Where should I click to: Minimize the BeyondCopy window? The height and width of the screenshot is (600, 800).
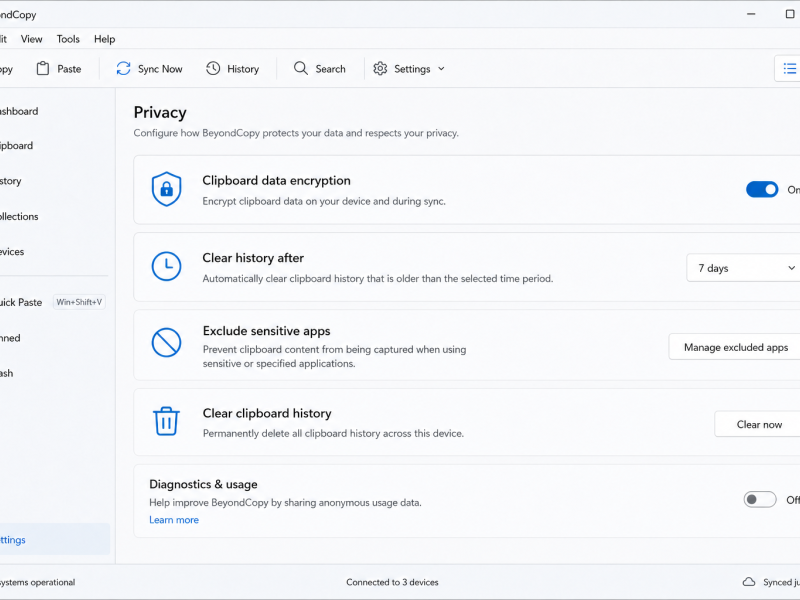tap(751, 14)
